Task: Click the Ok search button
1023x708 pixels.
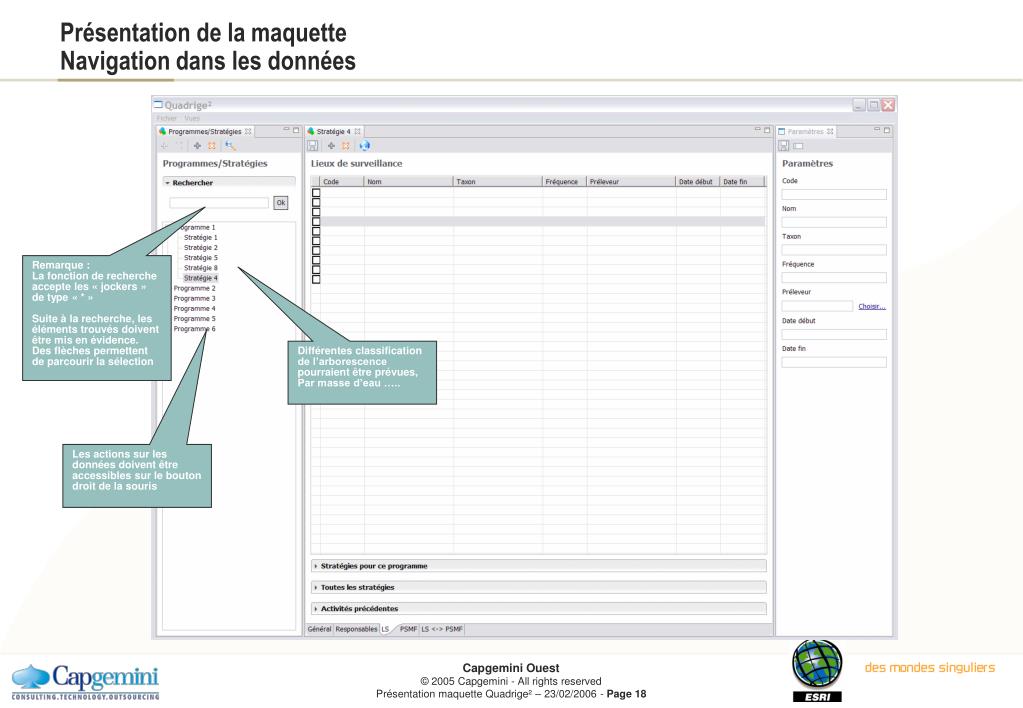Action: (x=281, y=203)
